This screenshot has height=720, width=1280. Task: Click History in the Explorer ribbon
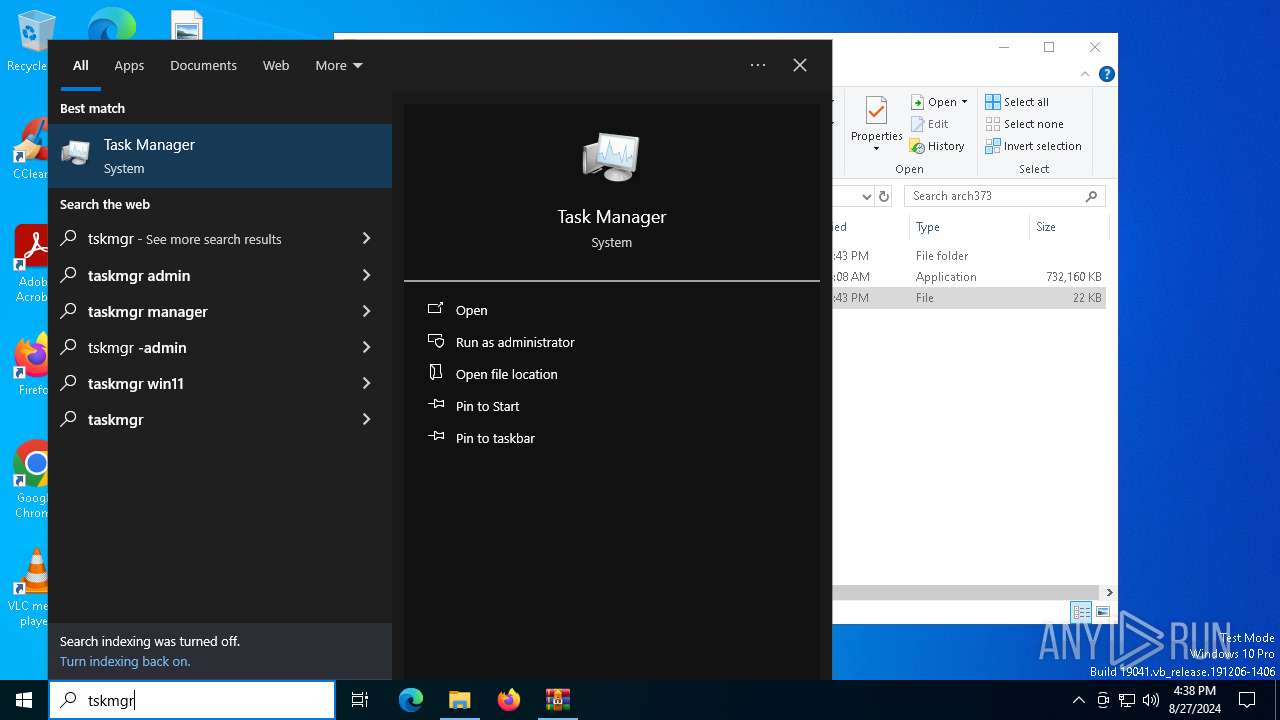click(937, 146)
